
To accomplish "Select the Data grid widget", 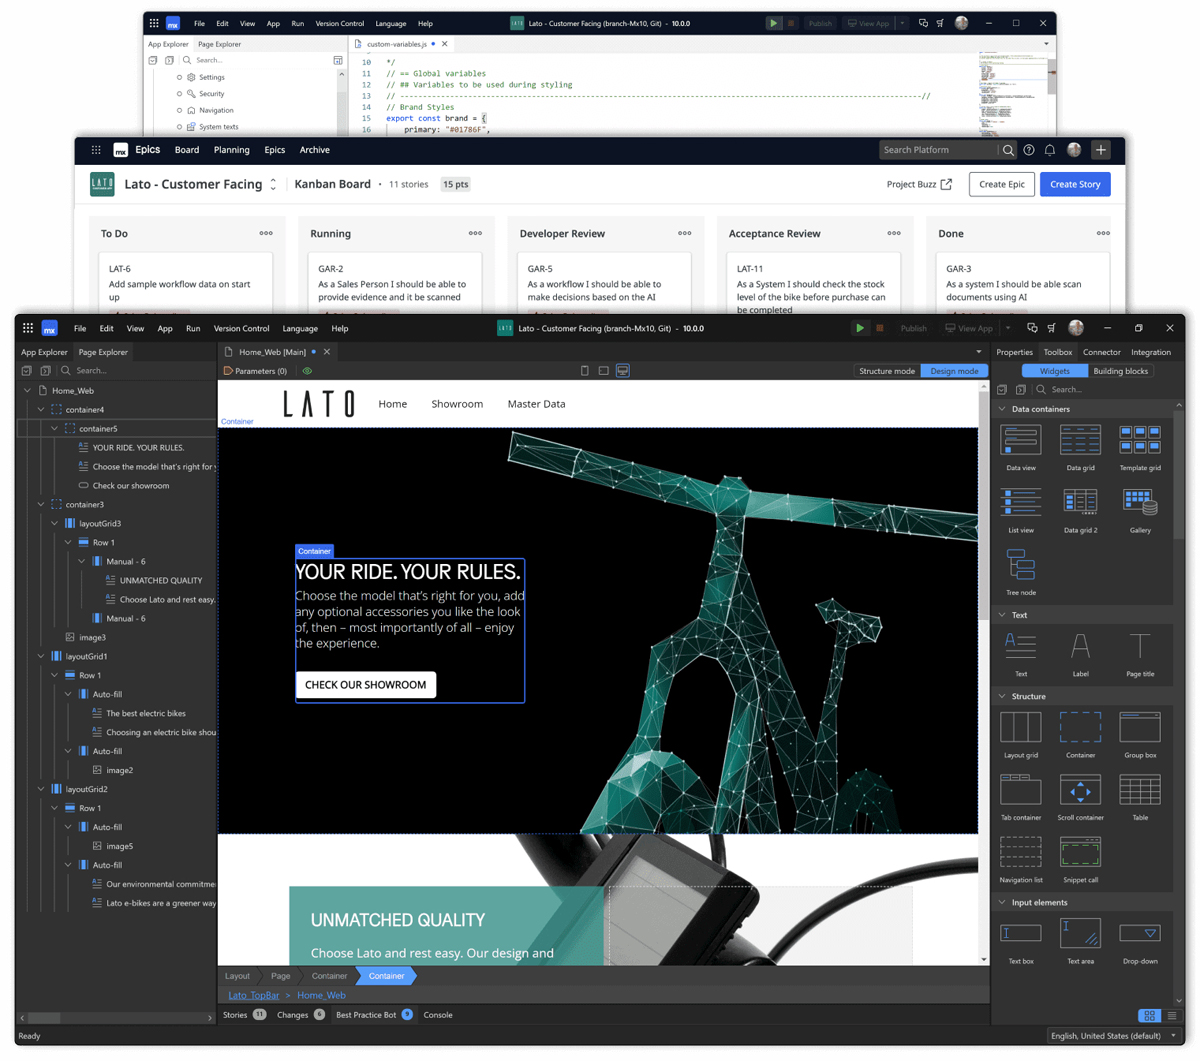I will (1080, 448).
